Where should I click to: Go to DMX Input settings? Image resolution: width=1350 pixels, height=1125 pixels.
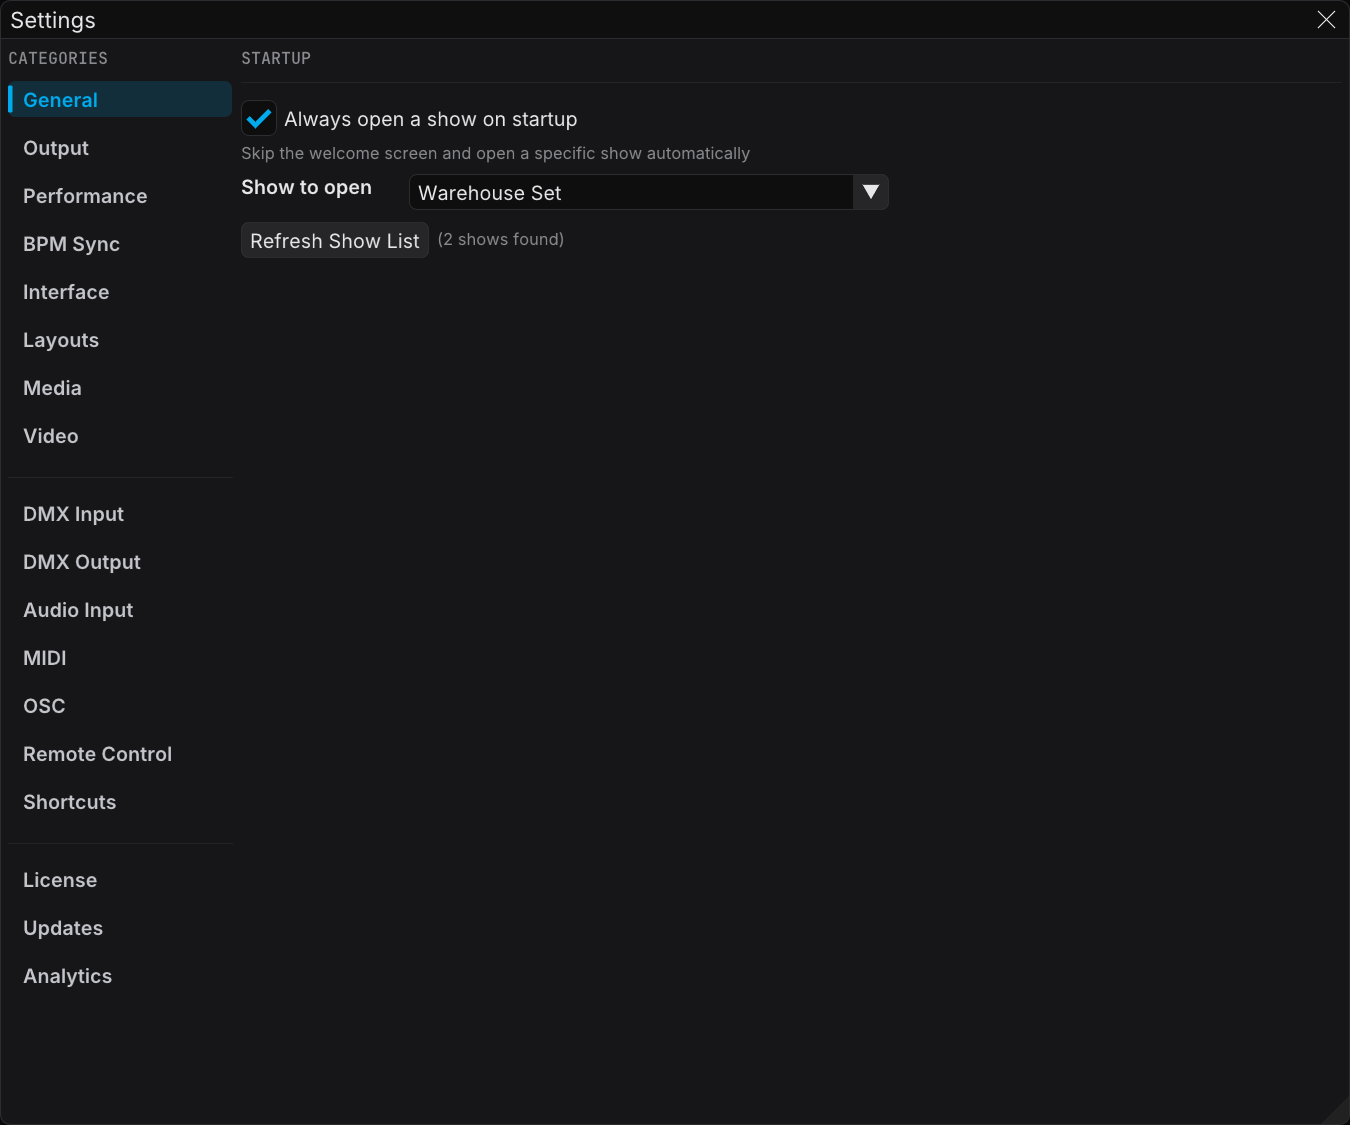tap(120, 514)
